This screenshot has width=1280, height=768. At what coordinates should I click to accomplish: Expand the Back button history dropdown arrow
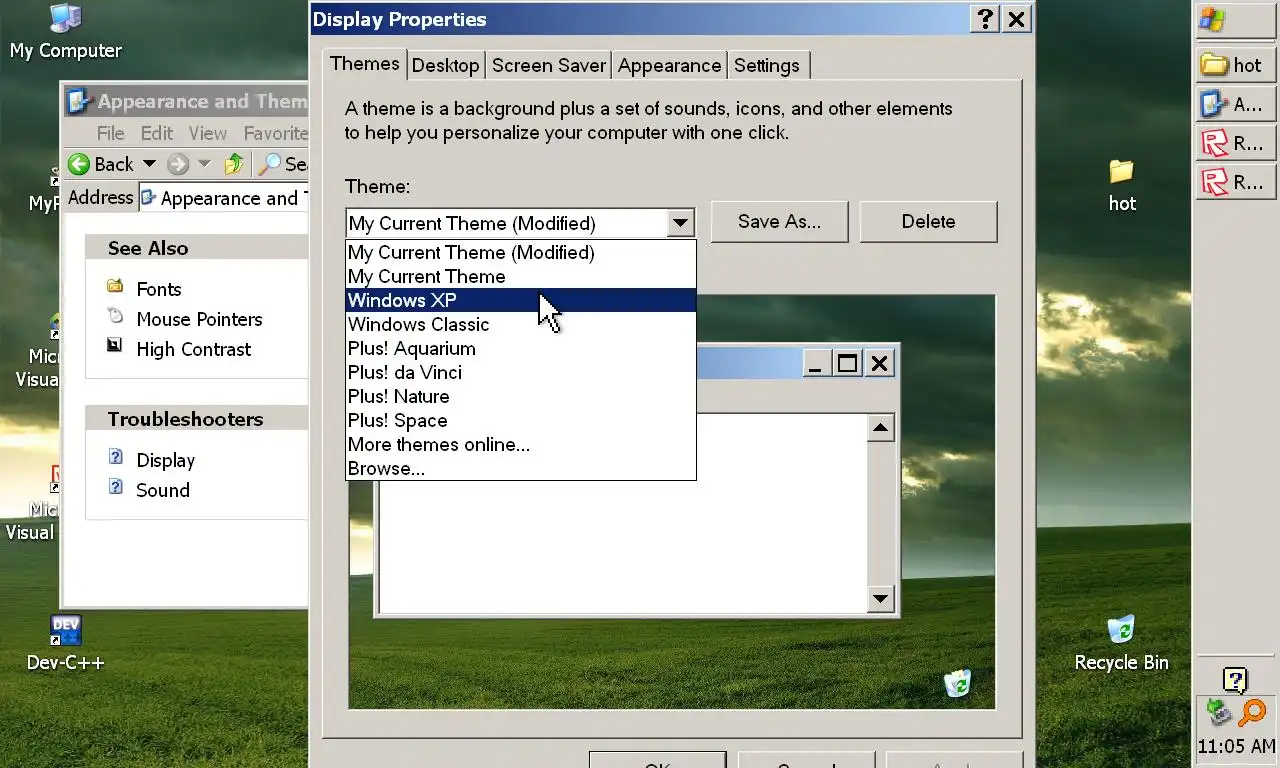(149, 164)
